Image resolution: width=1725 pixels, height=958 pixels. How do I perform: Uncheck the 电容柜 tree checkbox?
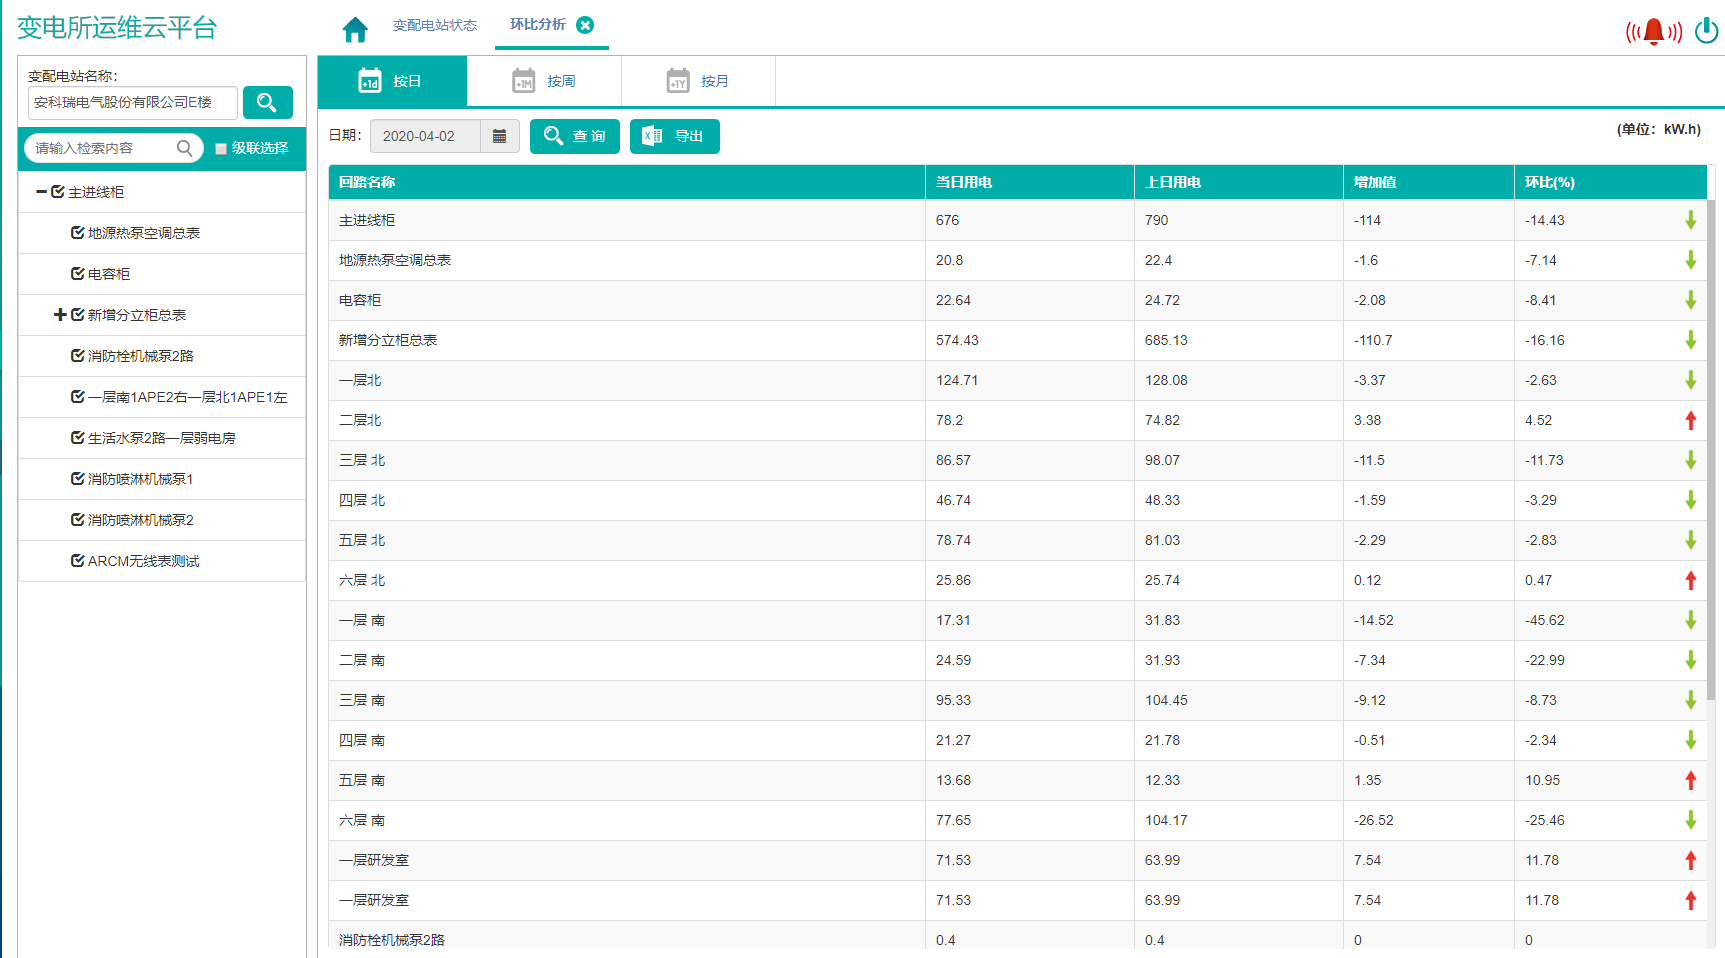pos(78,273)
